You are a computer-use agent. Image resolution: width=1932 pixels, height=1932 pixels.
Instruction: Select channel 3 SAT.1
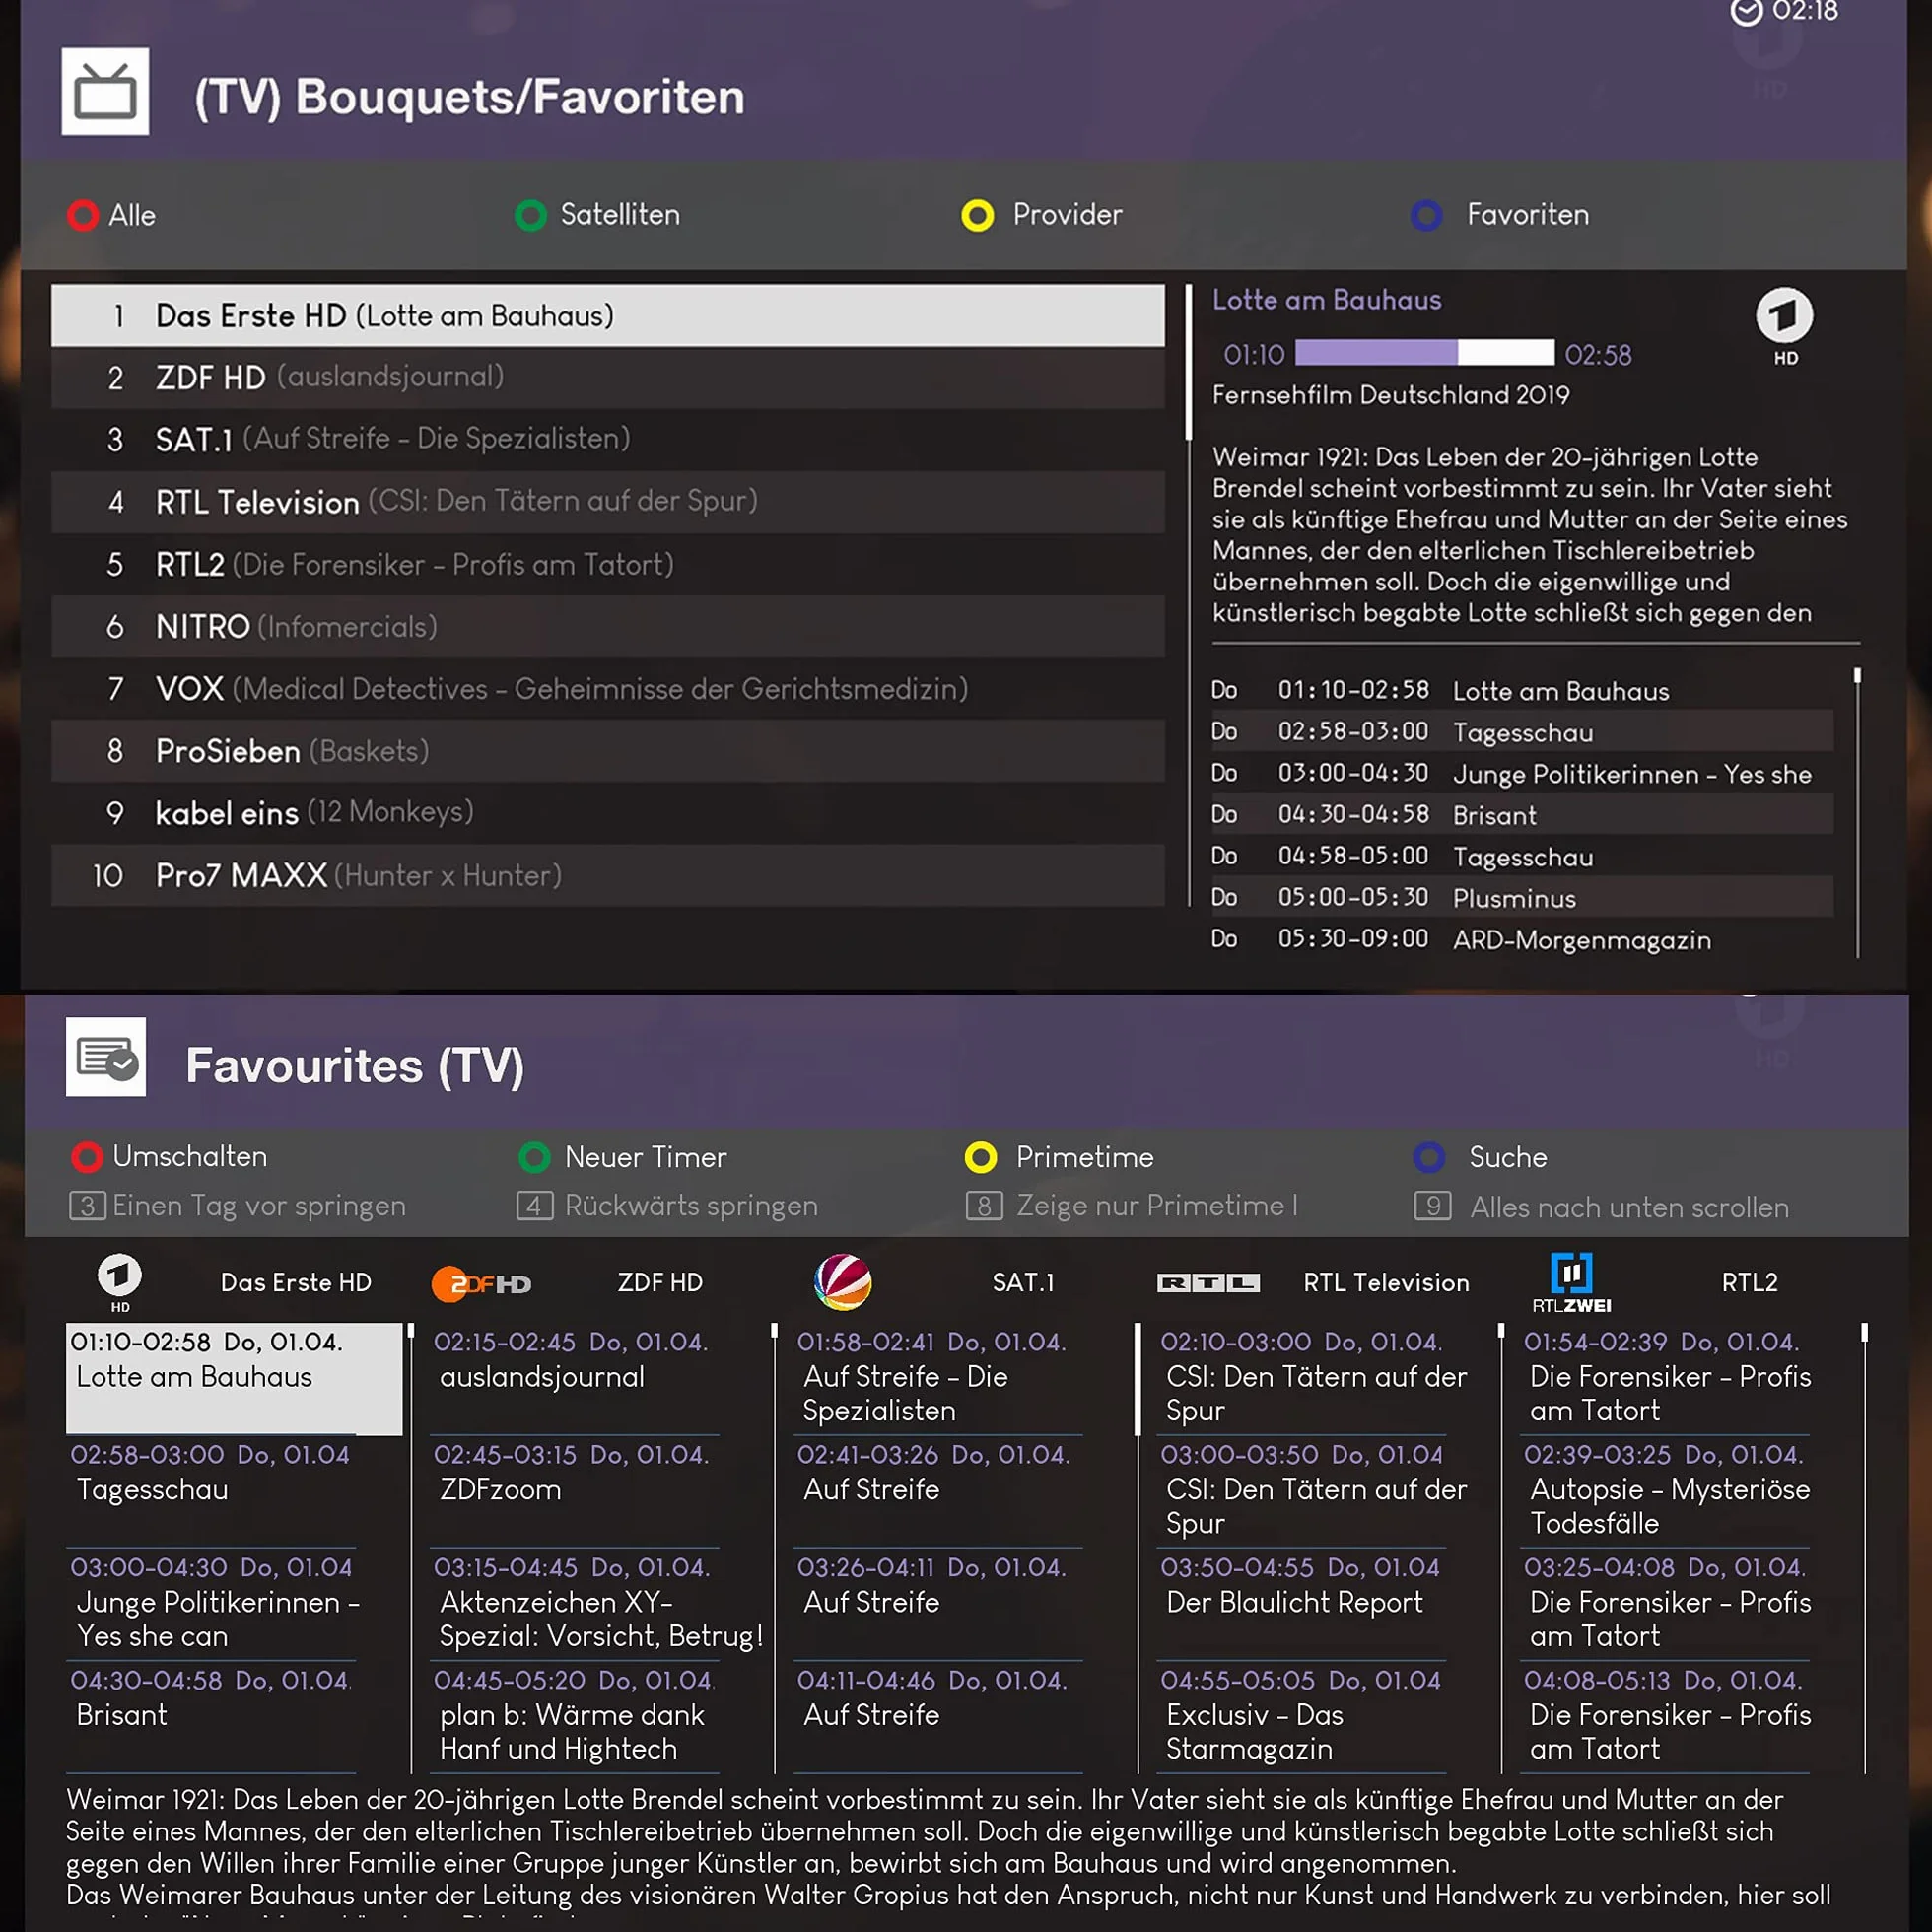608,440
